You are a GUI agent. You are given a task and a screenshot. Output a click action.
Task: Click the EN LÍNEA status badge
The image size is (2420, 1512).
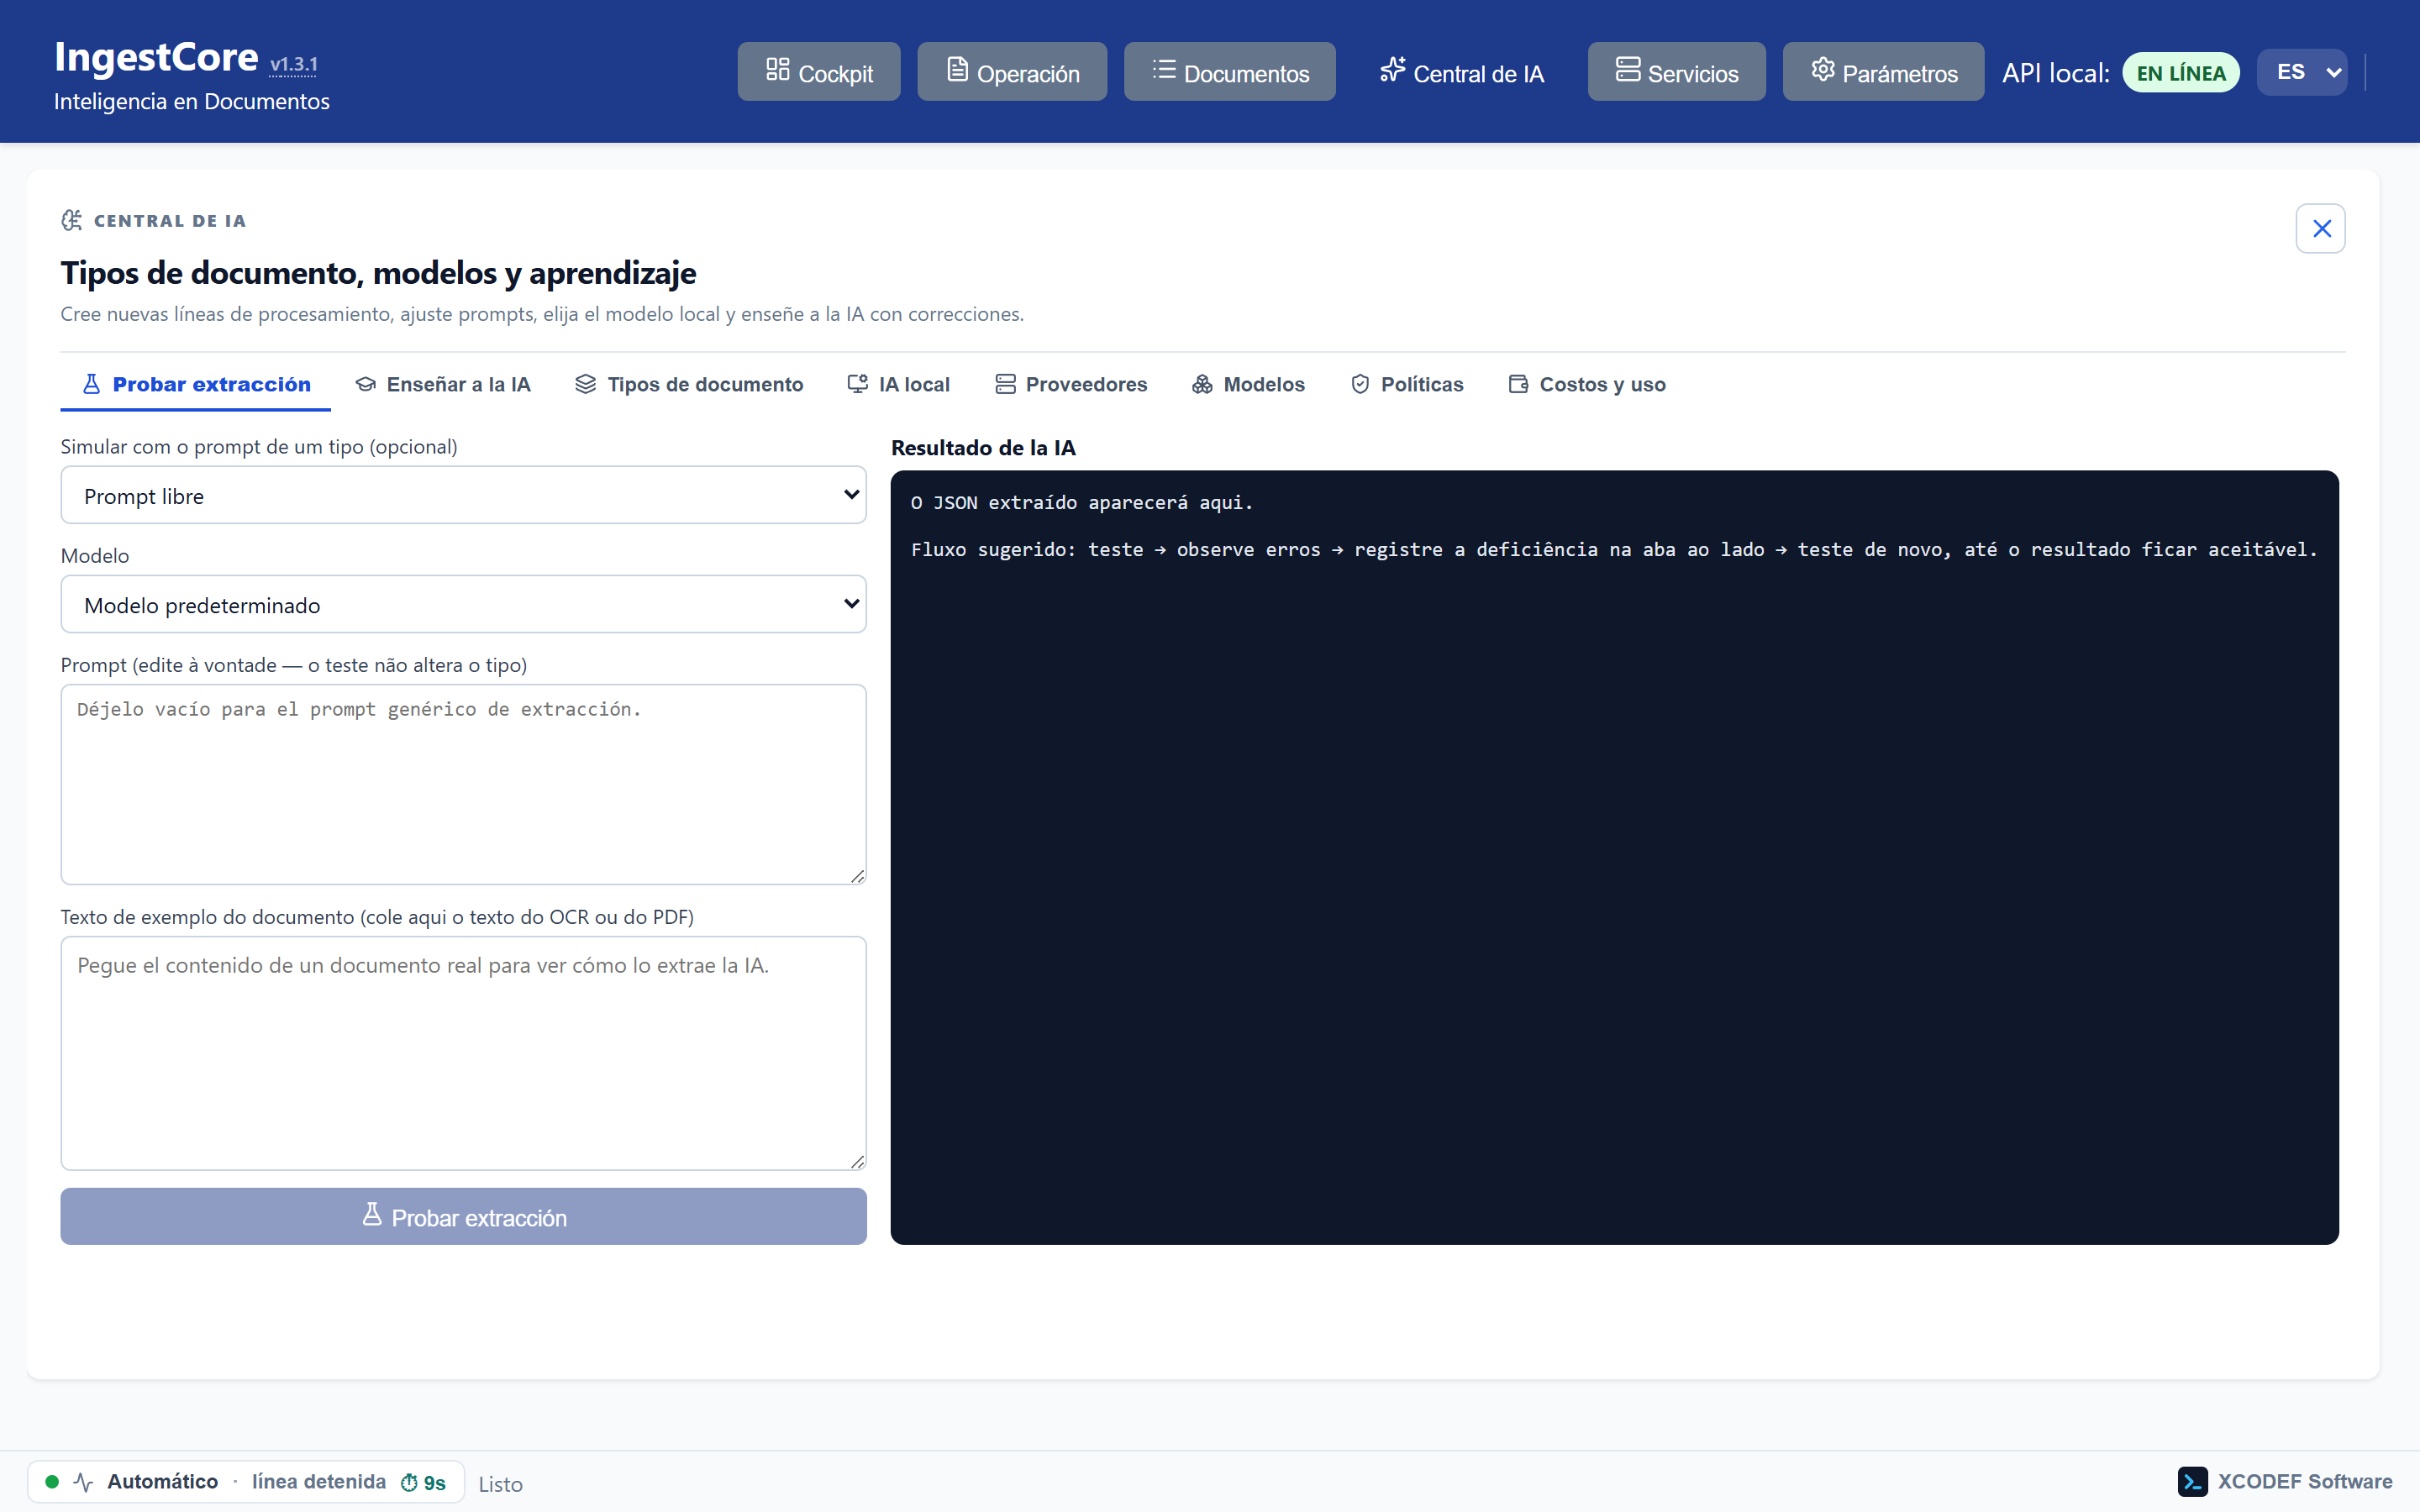[x=2180, y=72]
